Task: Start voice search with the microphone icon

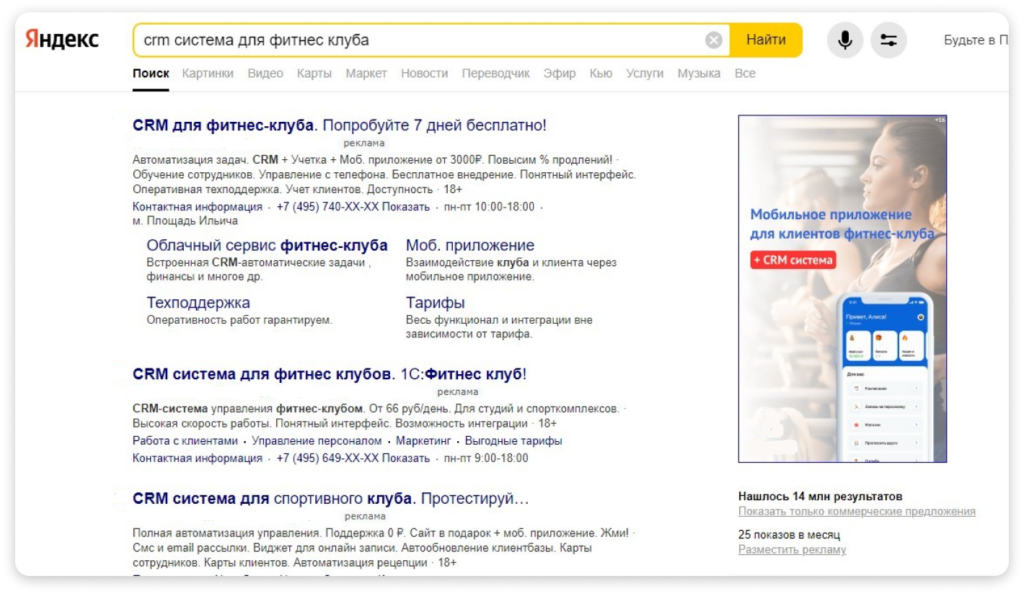Action: click(x=844, y=40)
